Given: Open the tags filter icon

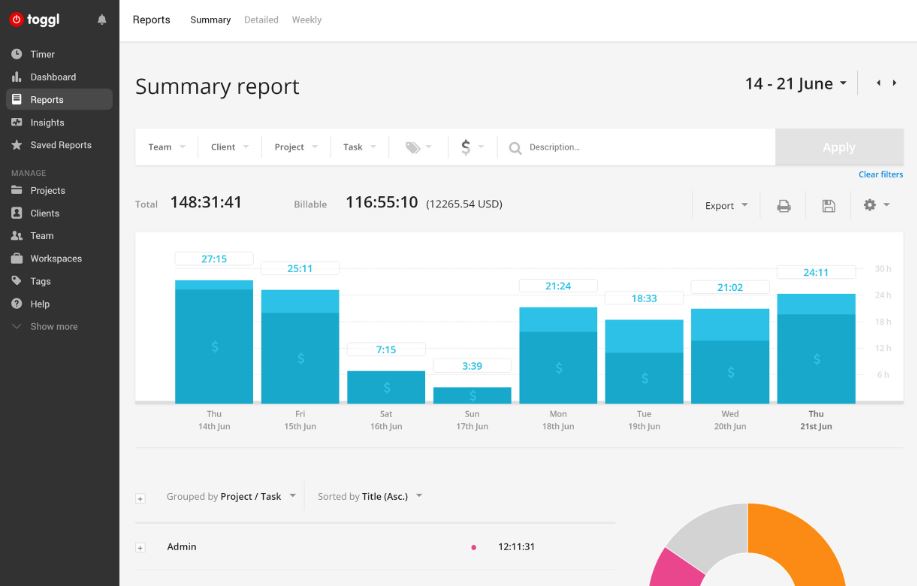Looking at the screenshot, I should click(x=418, y=147).
